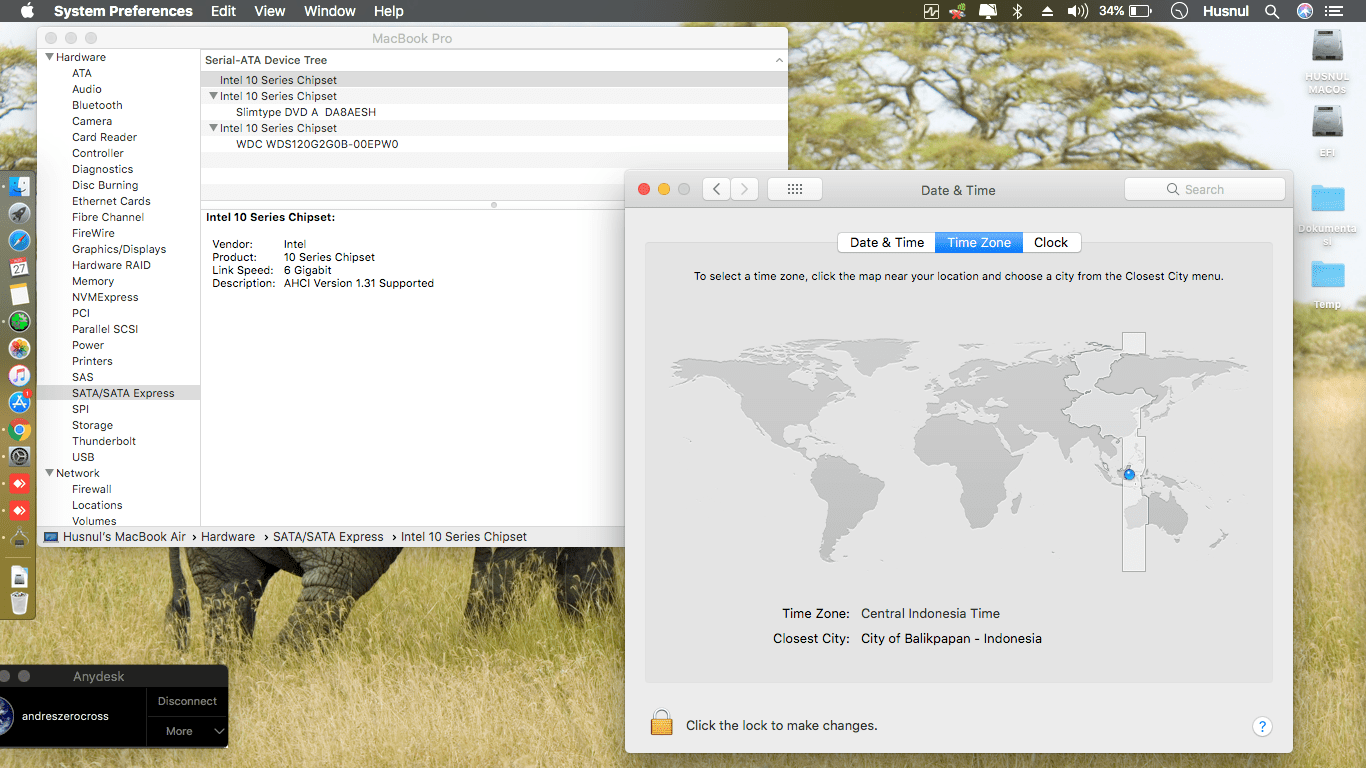Launch Launchpad from the Dock
The height and width of the screenshot is (768, 1366).
(x=19, y=214)
